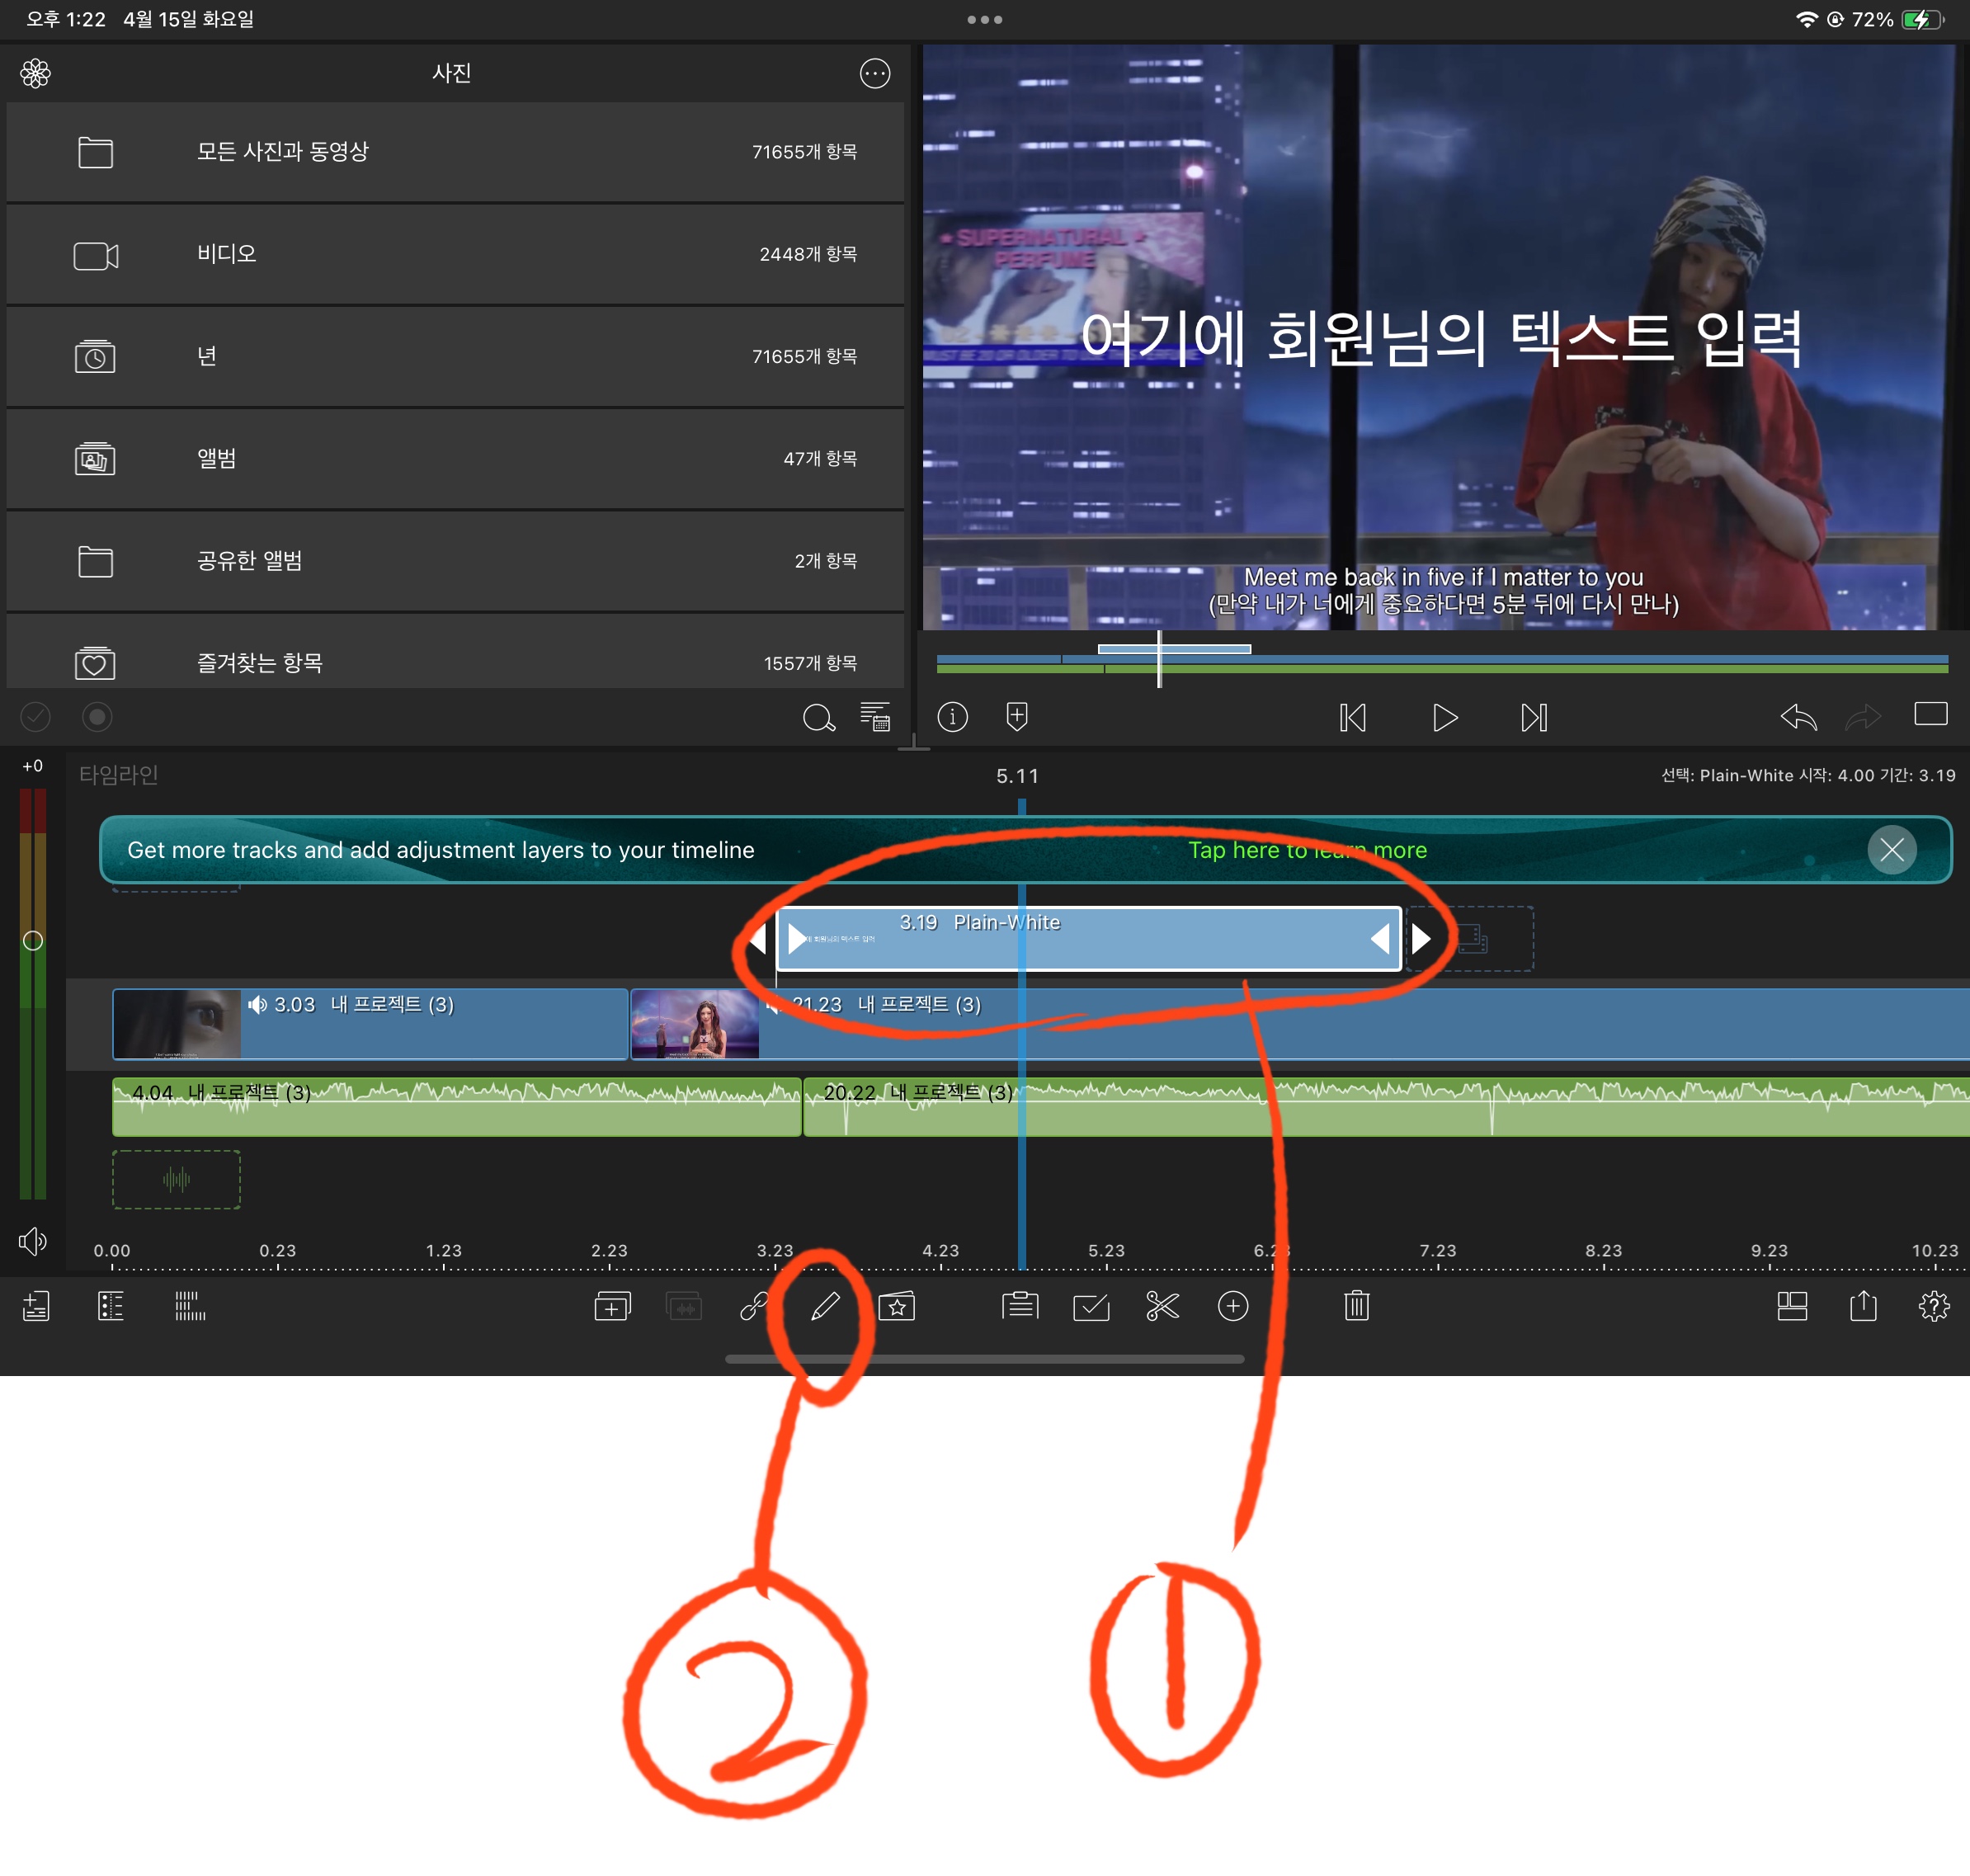
Task: Play the preview video
Action: point(1444,718)
